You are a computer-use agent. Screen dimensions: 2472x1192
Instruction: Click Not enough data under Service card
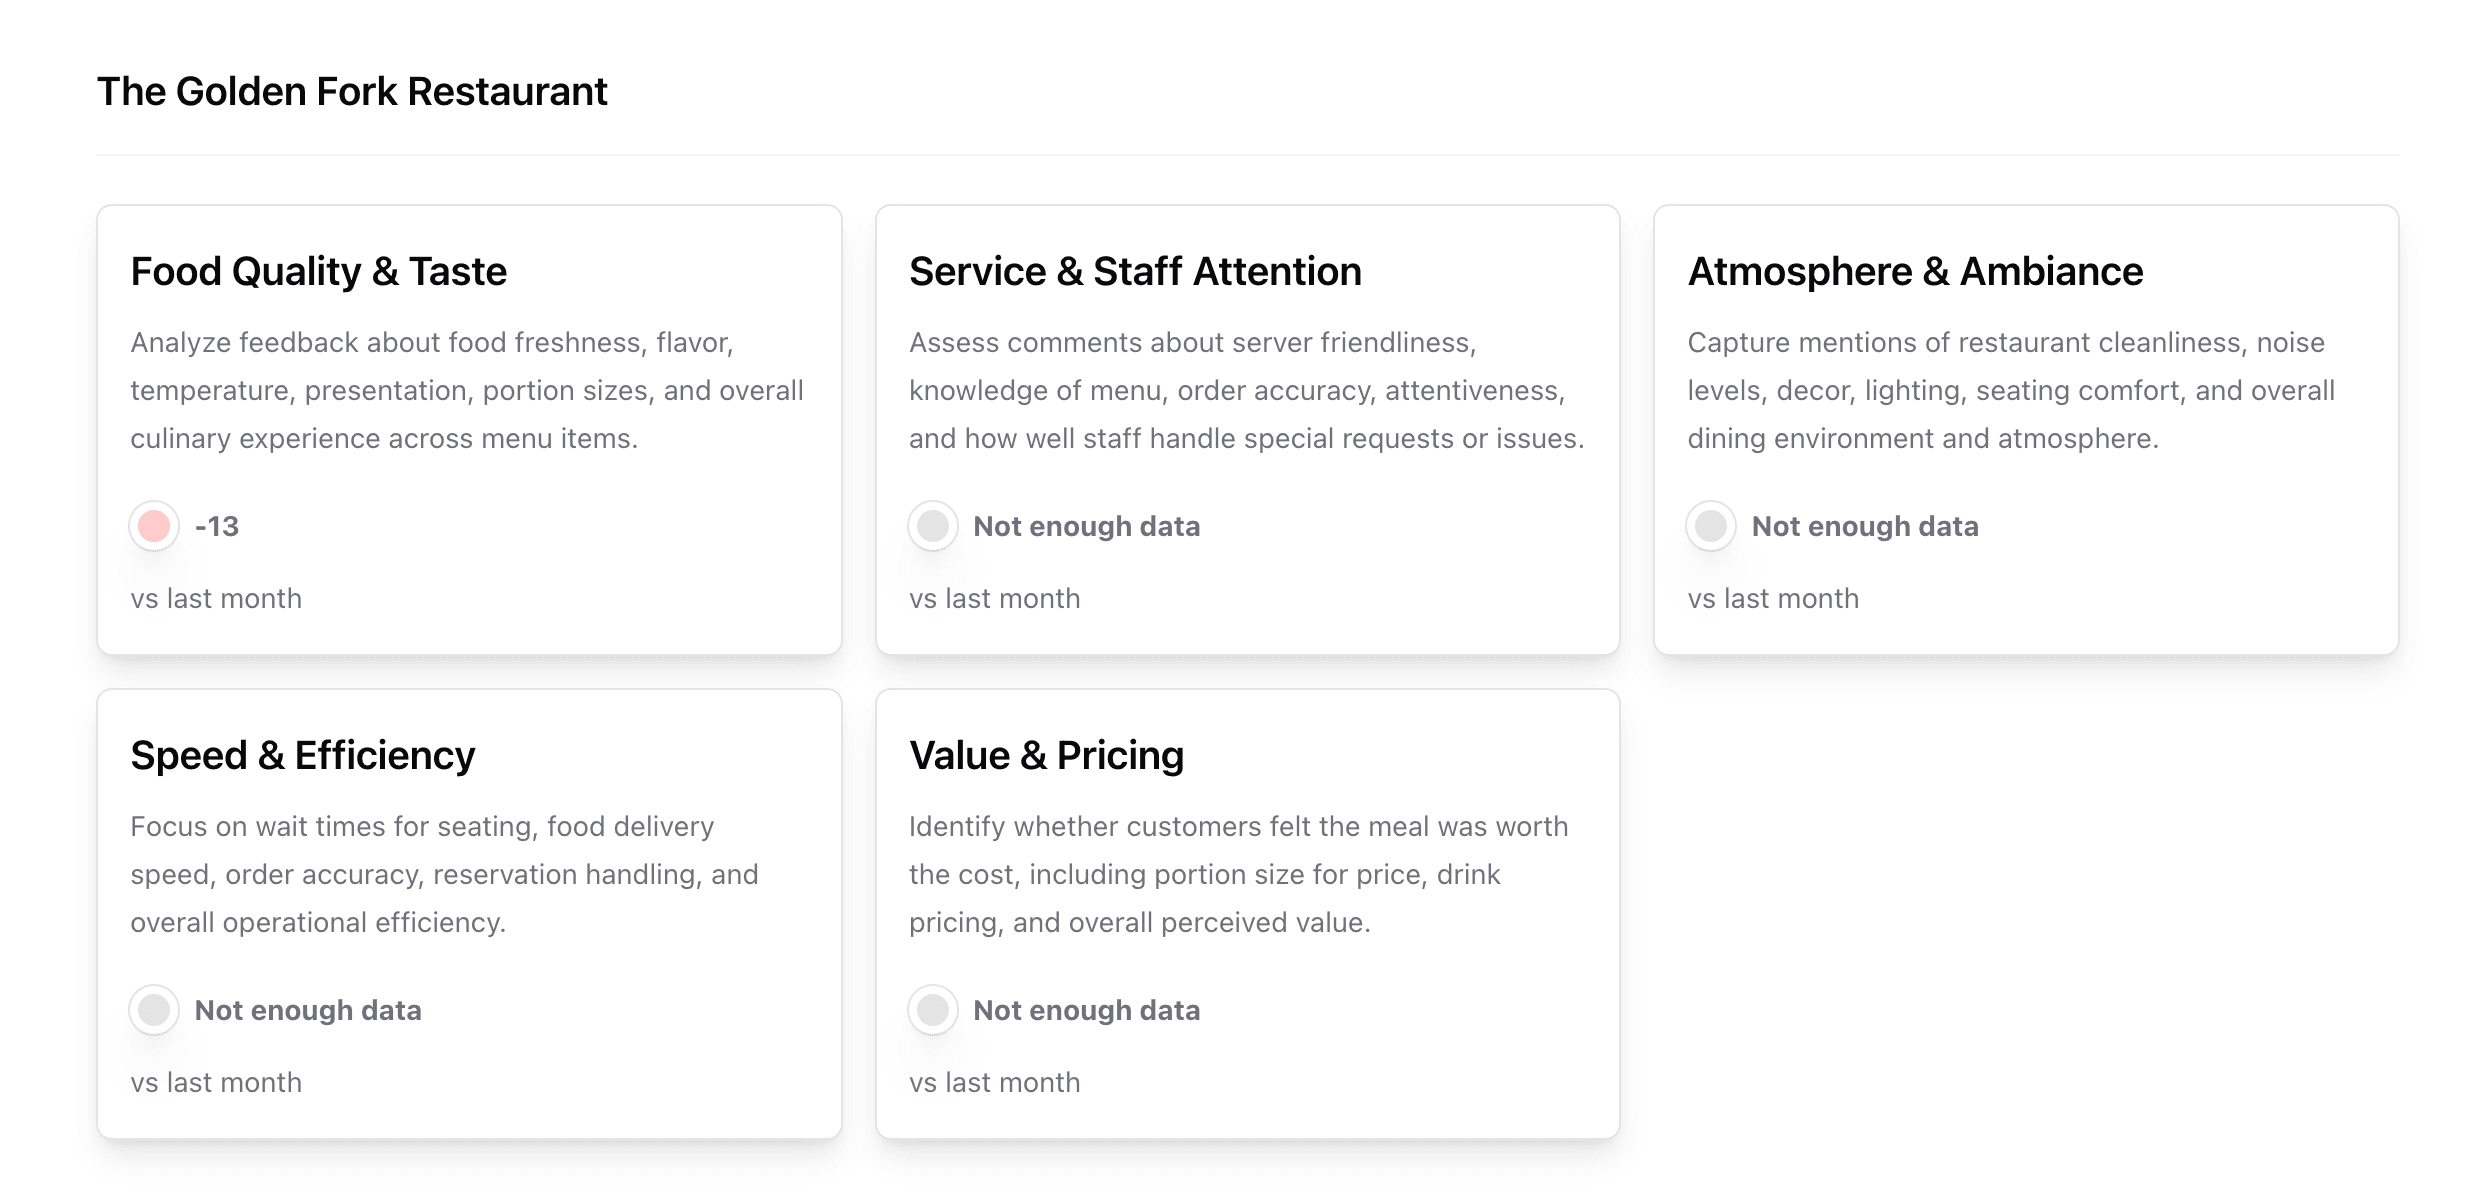click(x=1087, y=526)
